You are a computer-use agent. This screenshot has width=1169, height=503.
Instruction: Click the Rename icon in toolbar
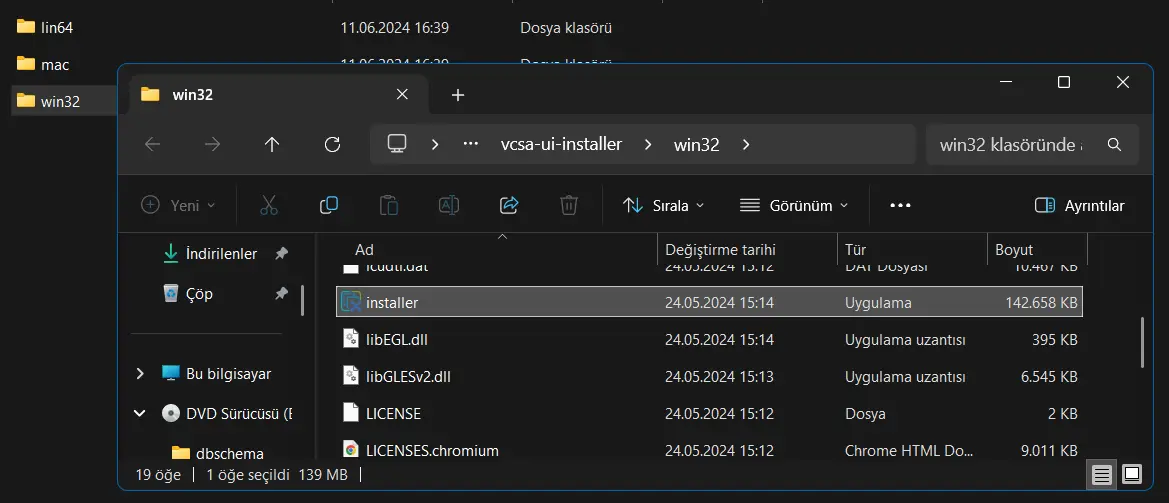449,206
